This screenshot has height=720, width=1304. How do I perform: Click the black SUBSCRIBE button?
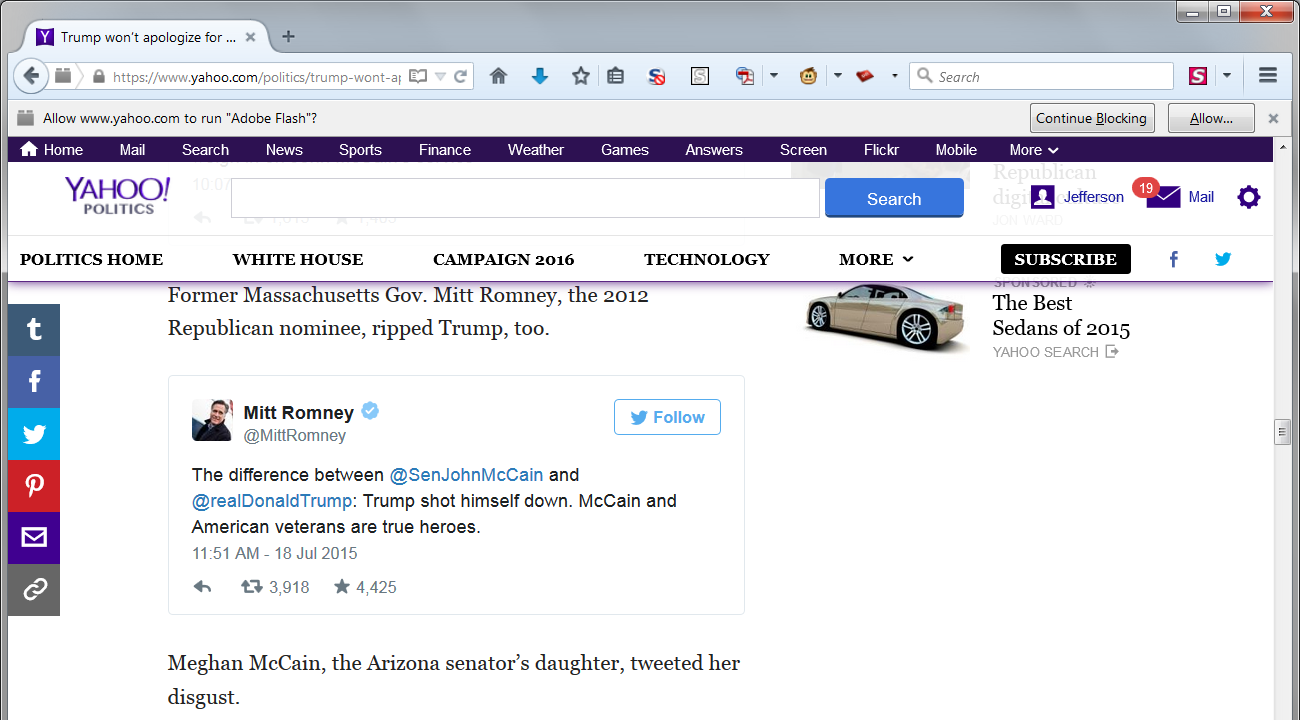(x=1066, y=259)
